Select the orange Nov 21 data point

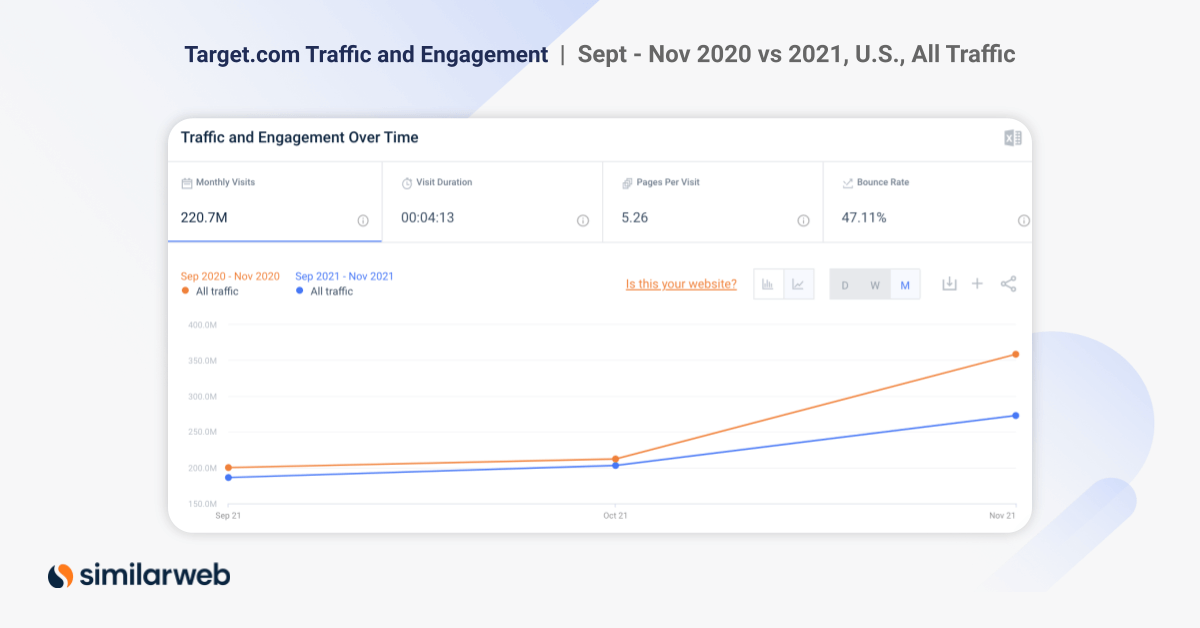coord(1016,354)
